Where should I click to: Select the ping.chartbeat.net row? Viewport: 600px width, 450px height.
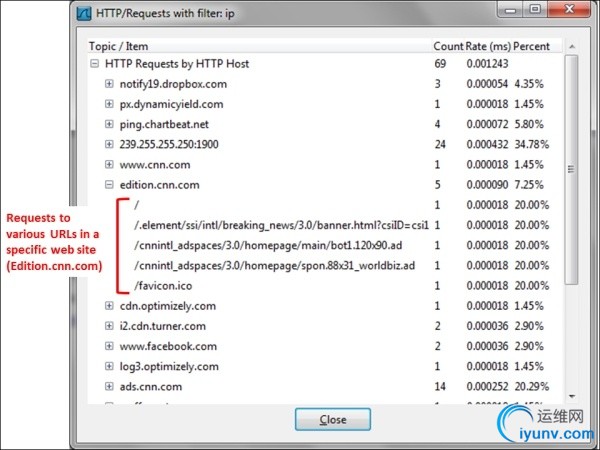(x=325, y=124)
